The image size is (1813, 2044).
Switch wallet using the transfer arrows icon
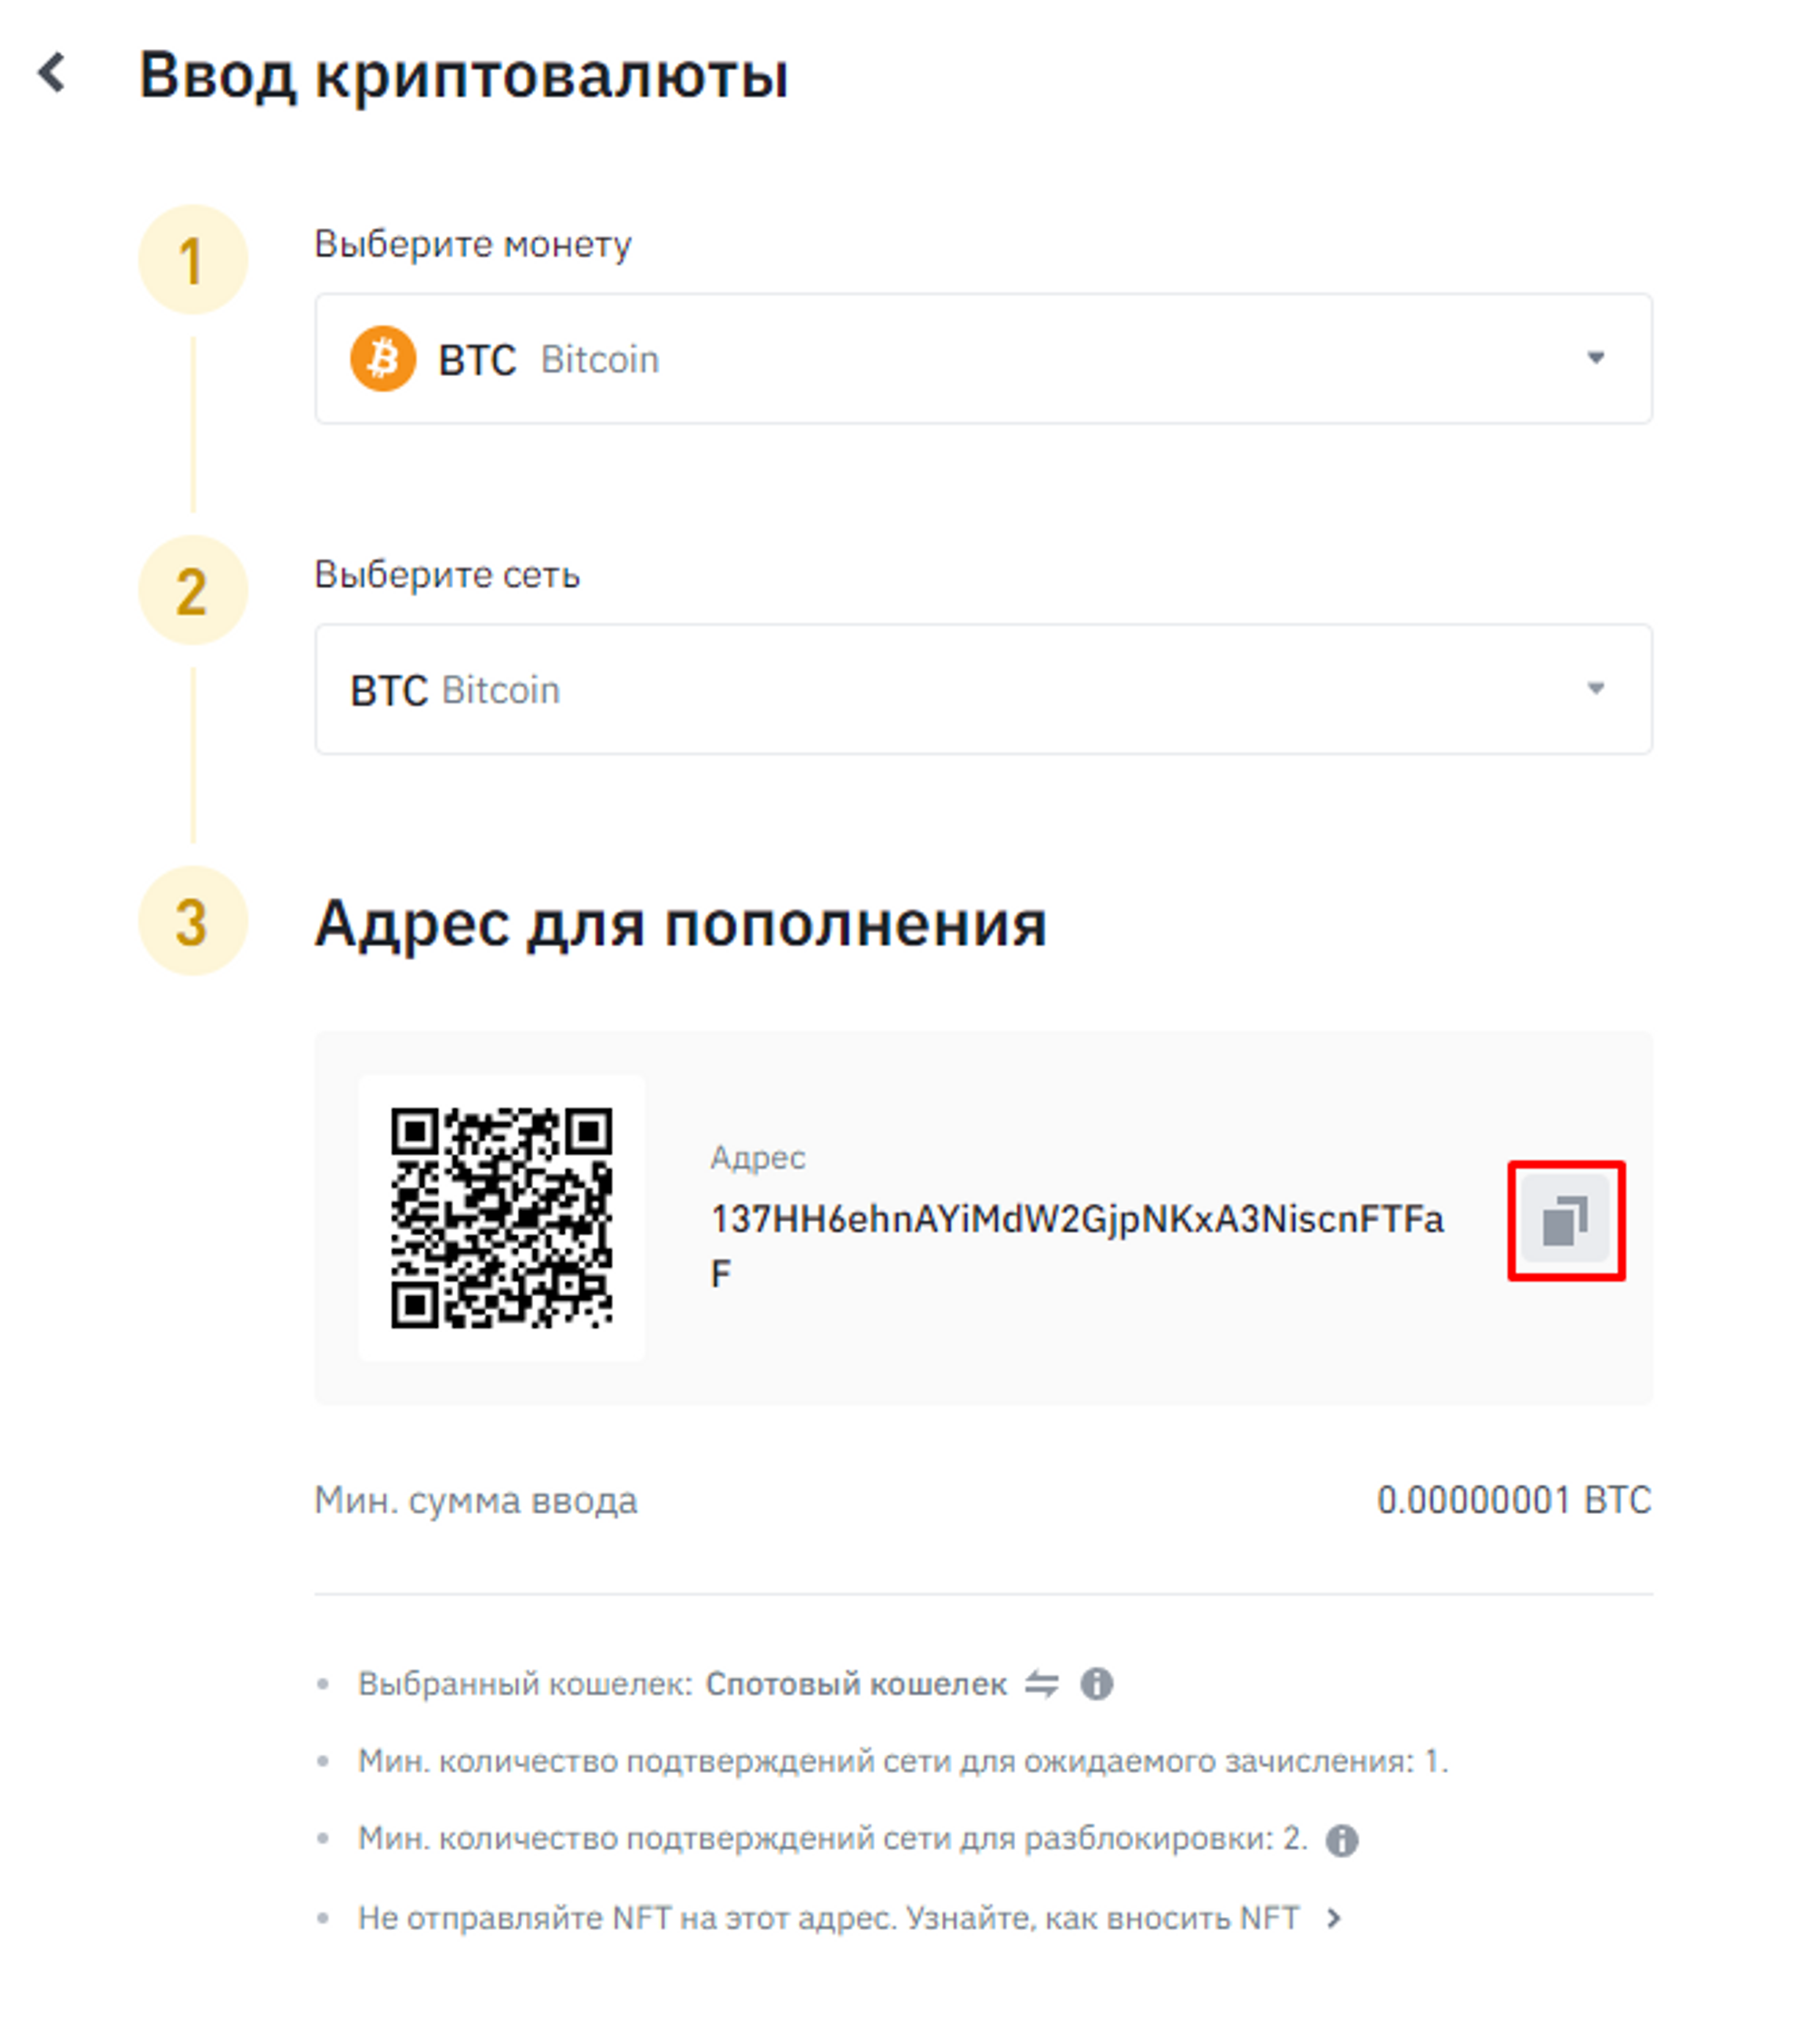coord(1041,1684)
